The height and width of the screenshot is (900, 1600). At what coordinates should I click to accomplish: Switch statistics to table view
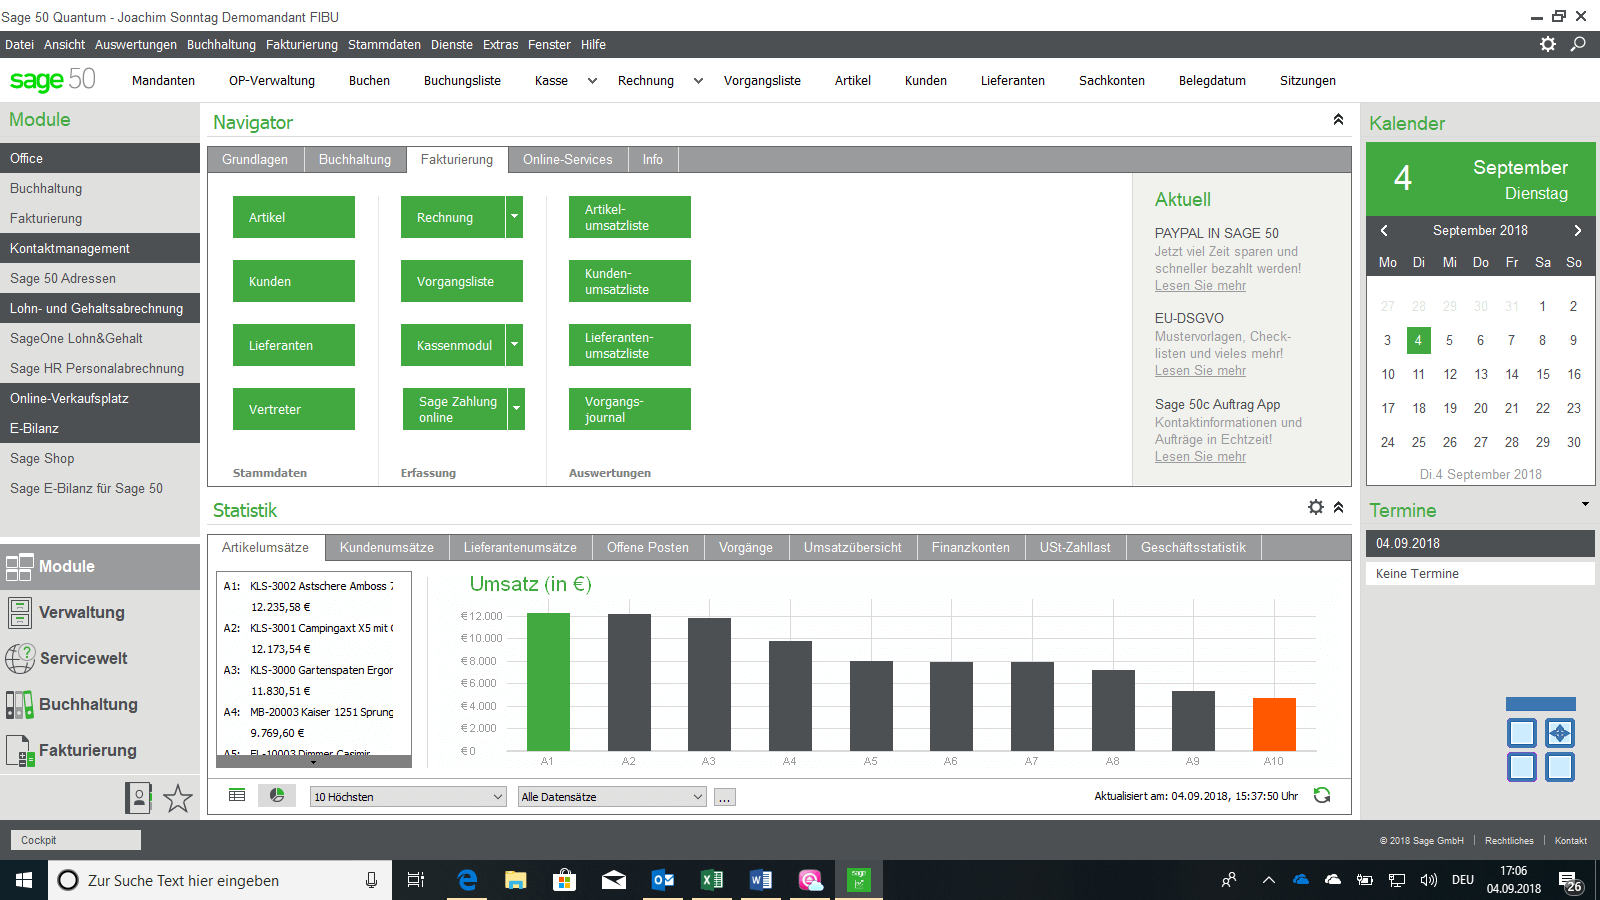coord(237,796)
